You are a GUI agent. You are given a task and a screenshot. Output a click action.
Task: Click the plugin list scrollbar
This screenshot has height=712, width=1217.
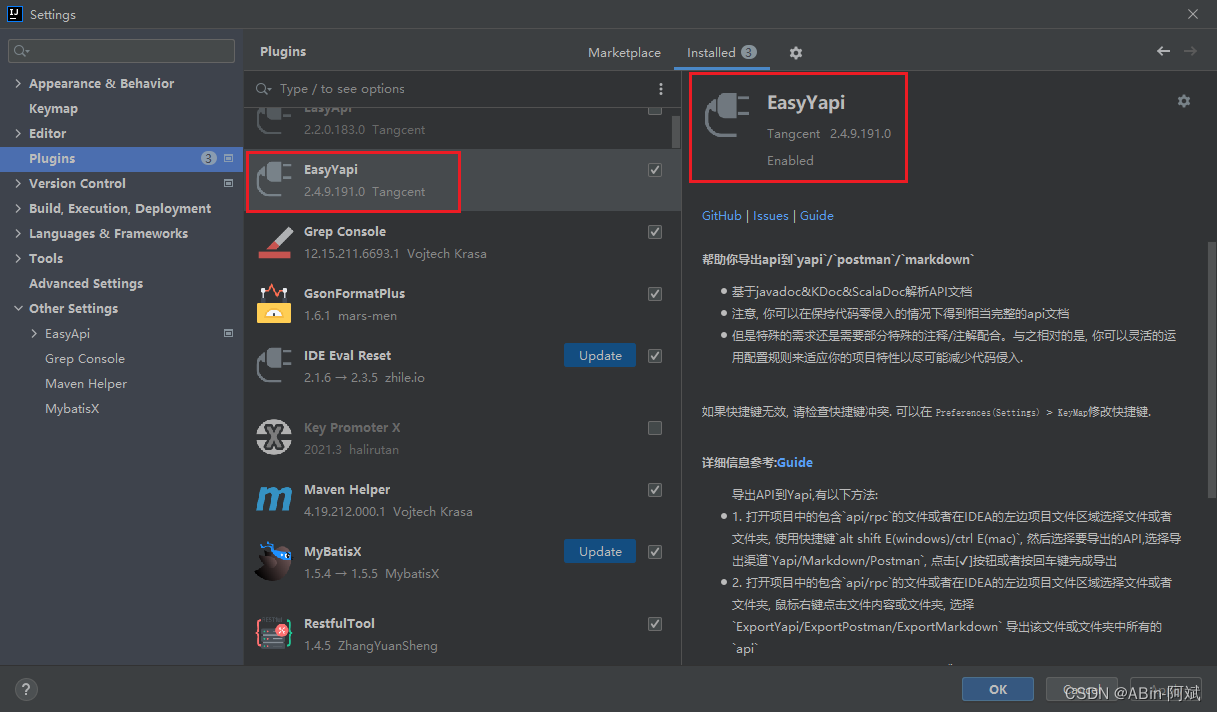(x=676, y=130)
